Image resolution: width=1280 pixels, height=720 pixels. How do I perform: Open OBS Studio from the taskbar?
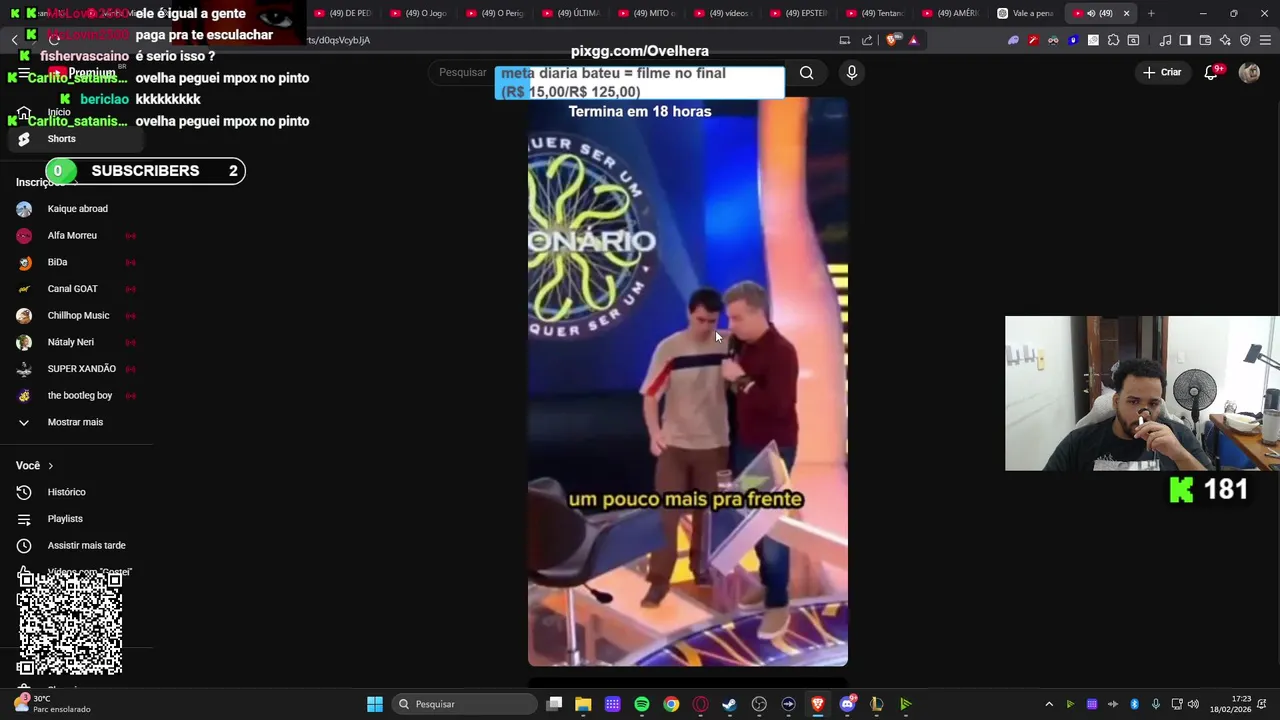(x=759, y=704)
